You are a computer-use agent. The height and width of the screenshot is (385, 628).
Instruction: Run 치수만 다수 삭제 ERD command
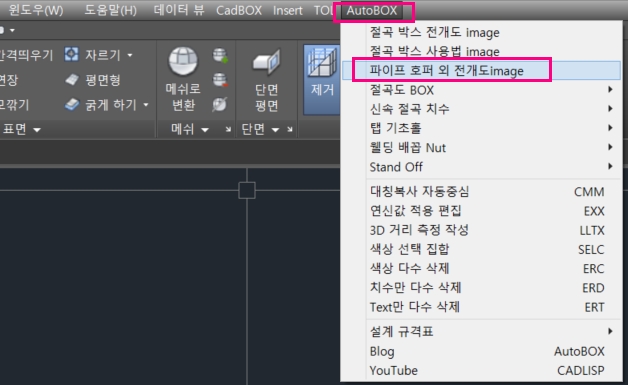481,288
